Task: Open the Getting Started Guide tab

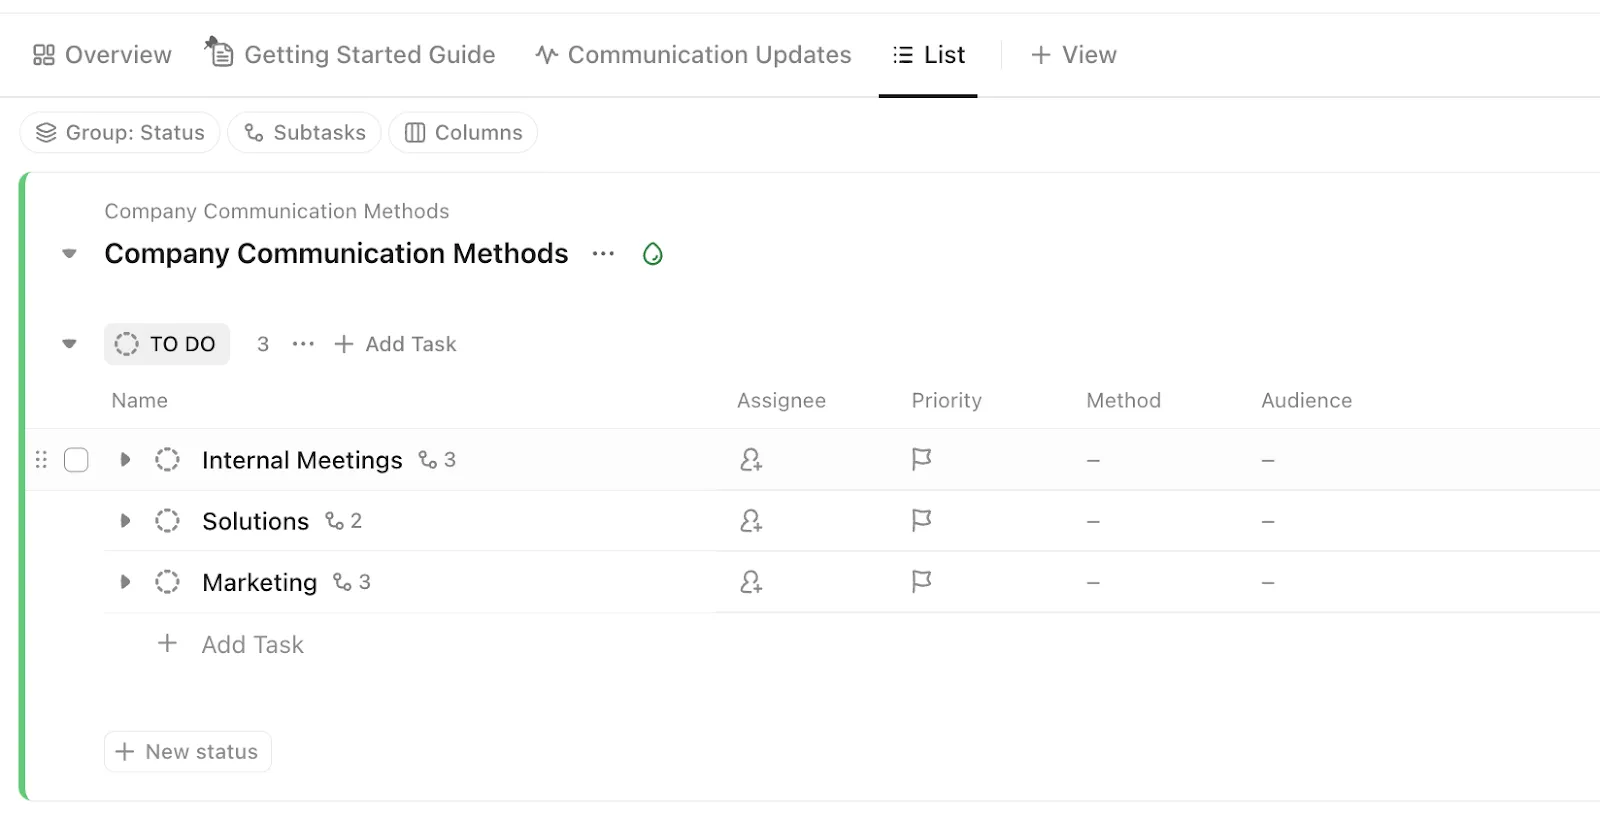Action: (x=350, y=54)
